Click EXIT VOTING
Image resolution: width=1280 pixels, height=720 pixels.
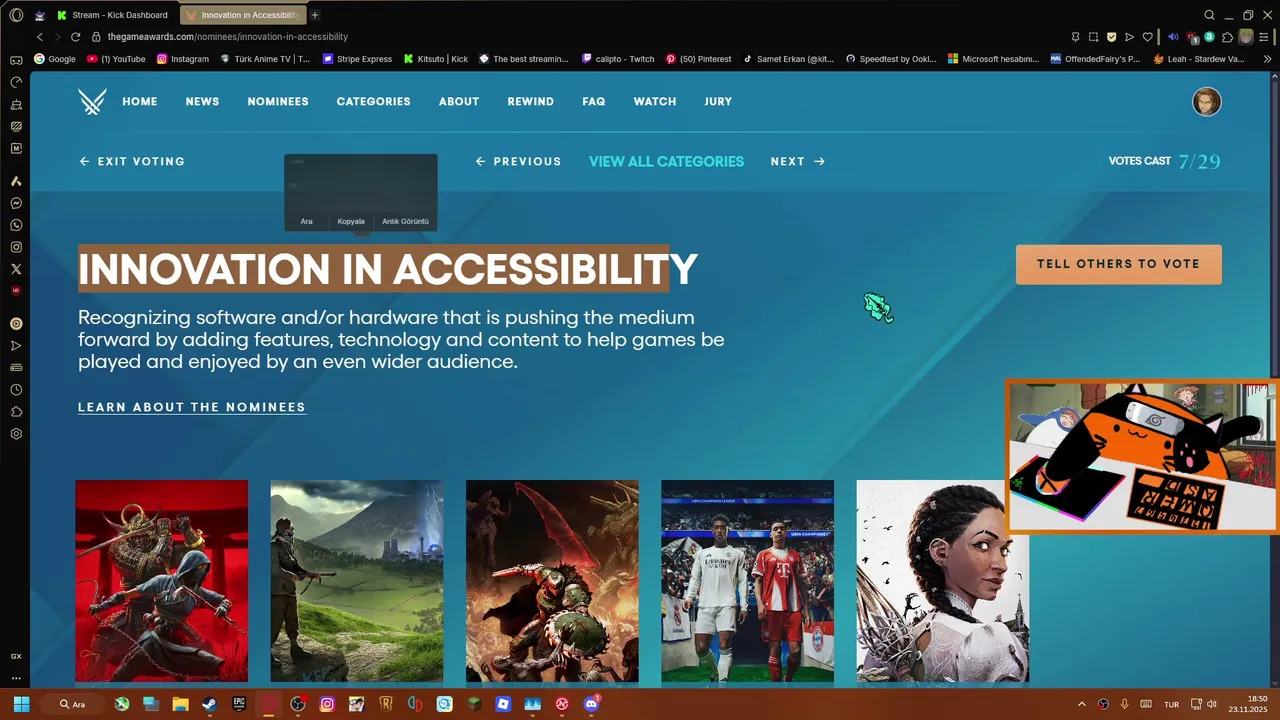click(x=132, y=161)
